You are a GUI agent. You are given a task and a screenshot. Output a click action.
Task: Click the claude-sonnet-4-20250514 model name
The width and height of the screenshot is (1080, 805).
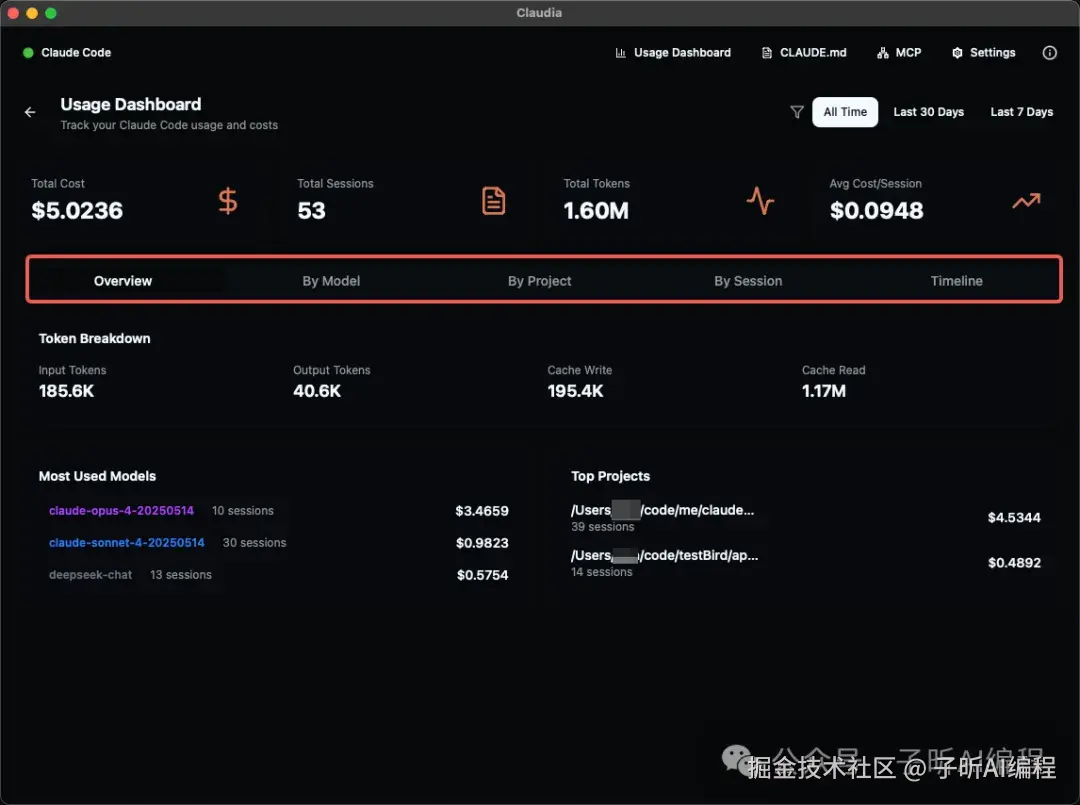tap(127, 543)
